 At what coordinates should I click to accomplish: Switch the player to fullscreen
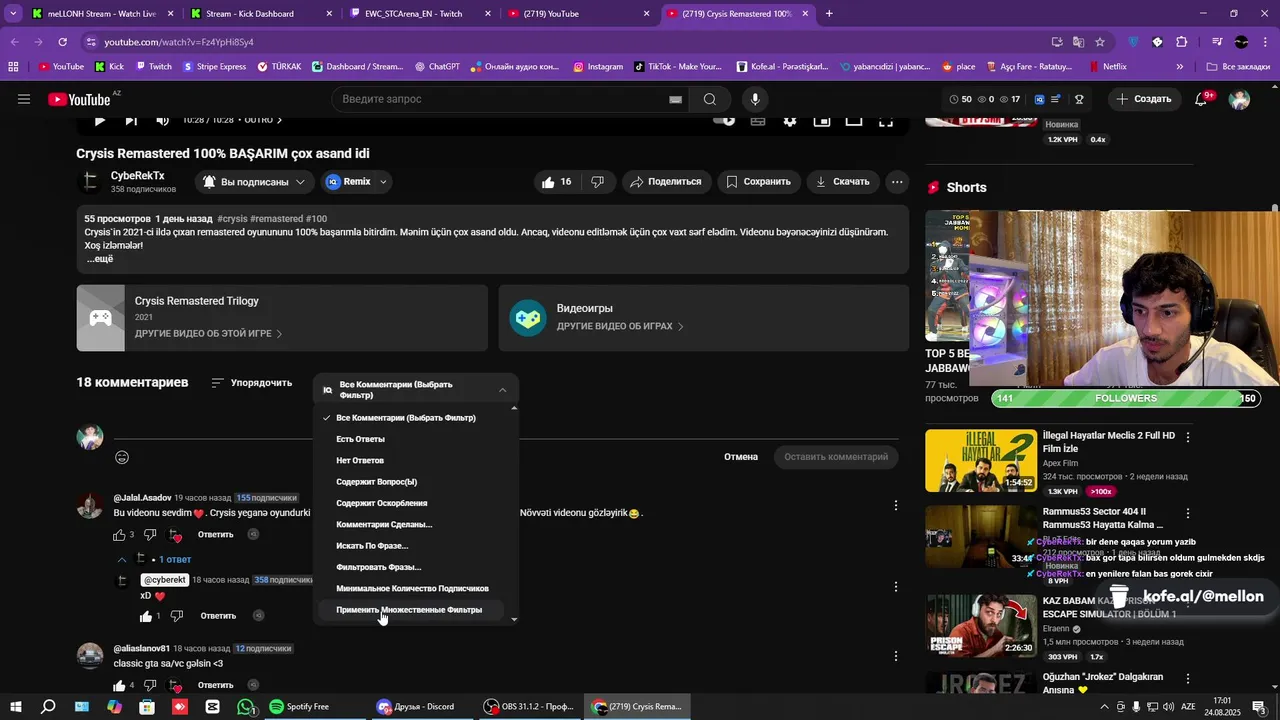click(886, 120)
